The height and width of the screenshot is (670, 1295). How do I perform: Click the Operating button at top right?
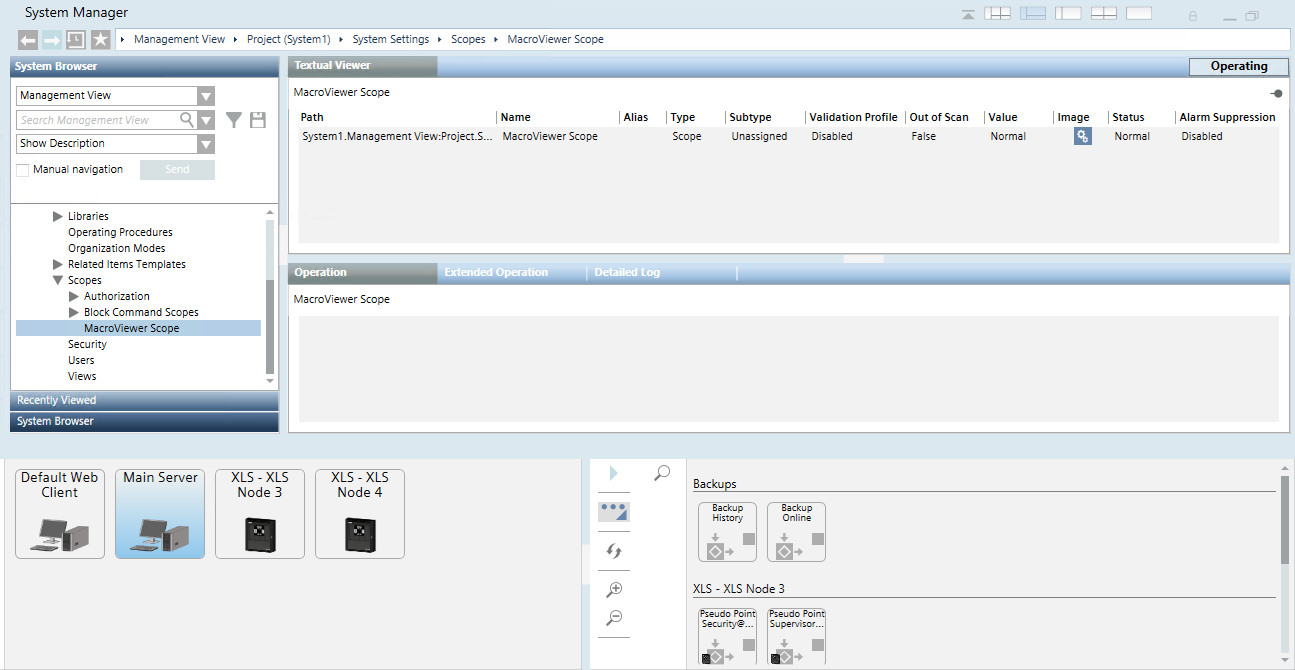coord(1238,66)
